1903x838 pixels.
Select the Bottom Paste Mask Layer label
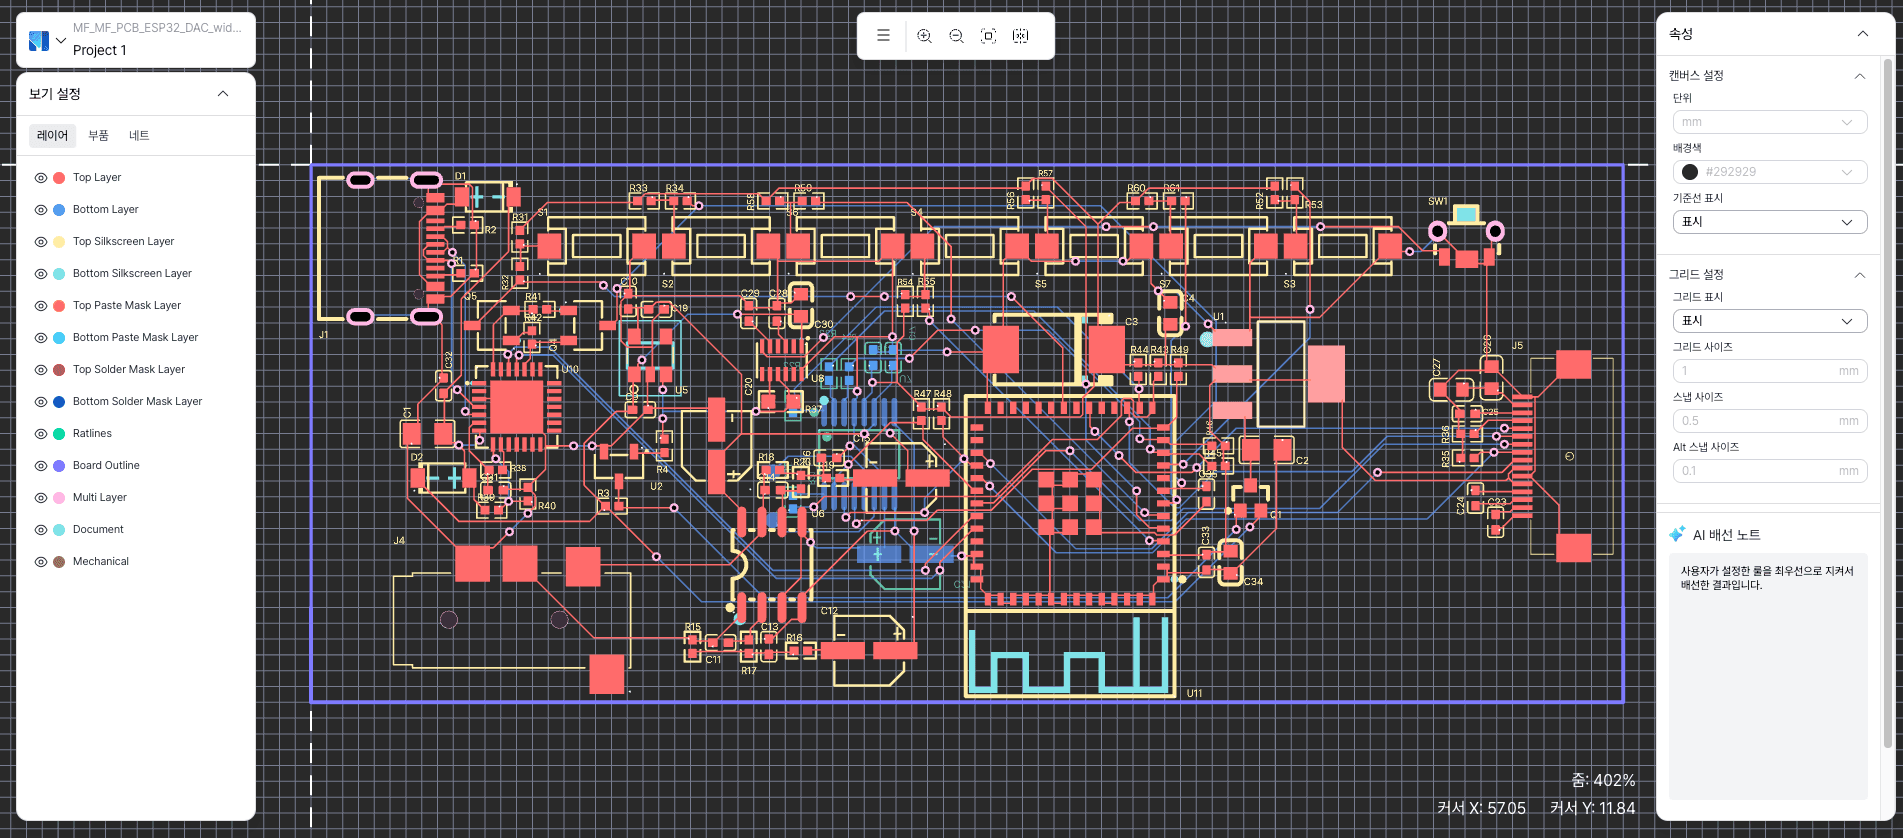(136, 338)
